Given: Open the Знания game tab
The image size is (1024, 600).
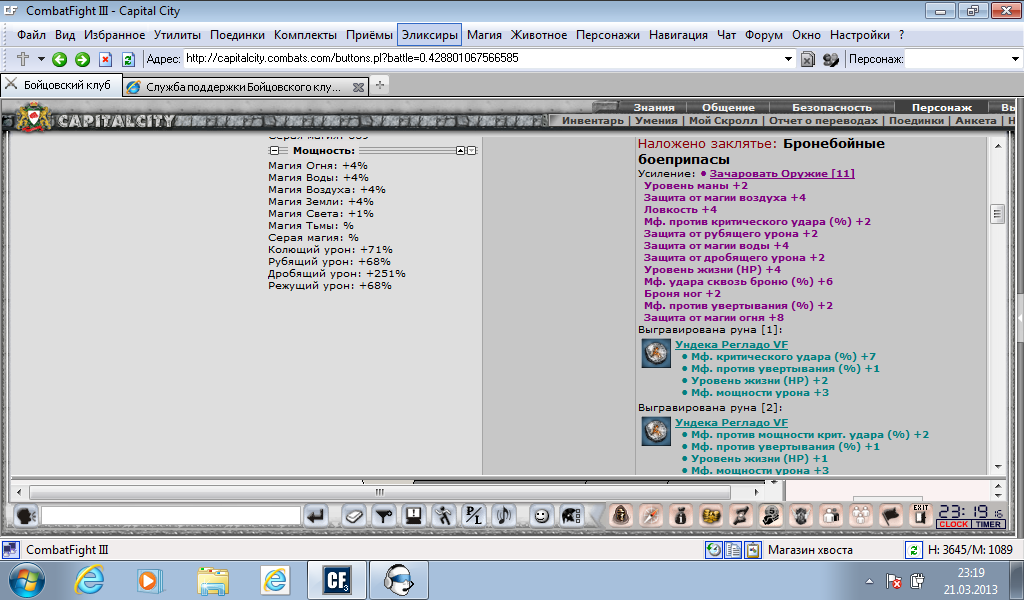Looking at the screenshot, I should 654,107.
